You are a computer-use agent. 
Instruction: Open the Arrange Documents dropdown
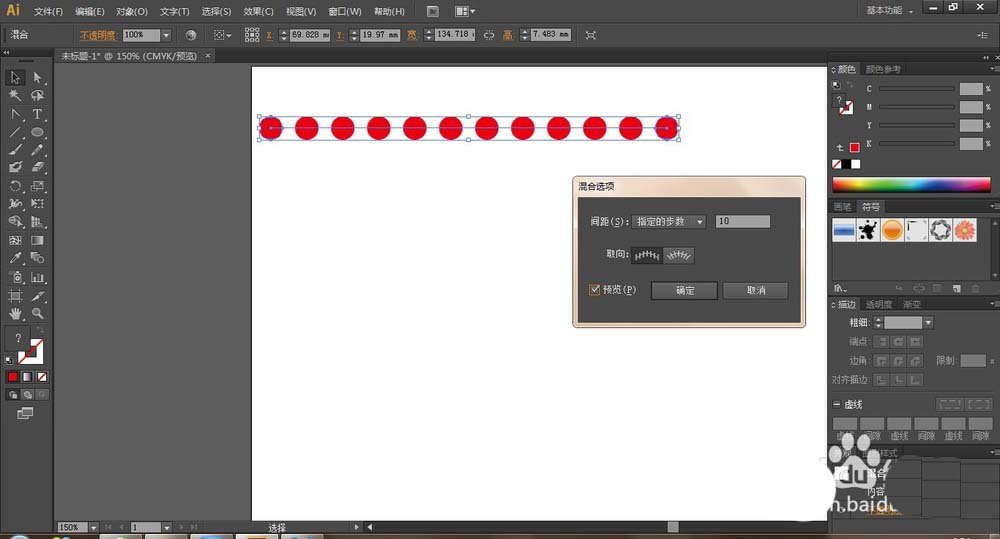pos(465,11)
